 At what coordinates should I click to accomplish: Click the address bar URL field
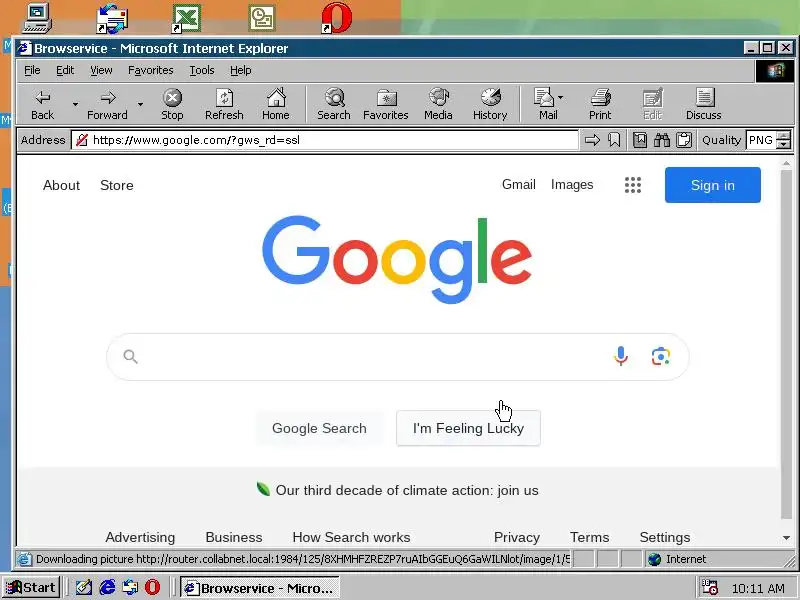pyautogui.click(x=324, y=140)
